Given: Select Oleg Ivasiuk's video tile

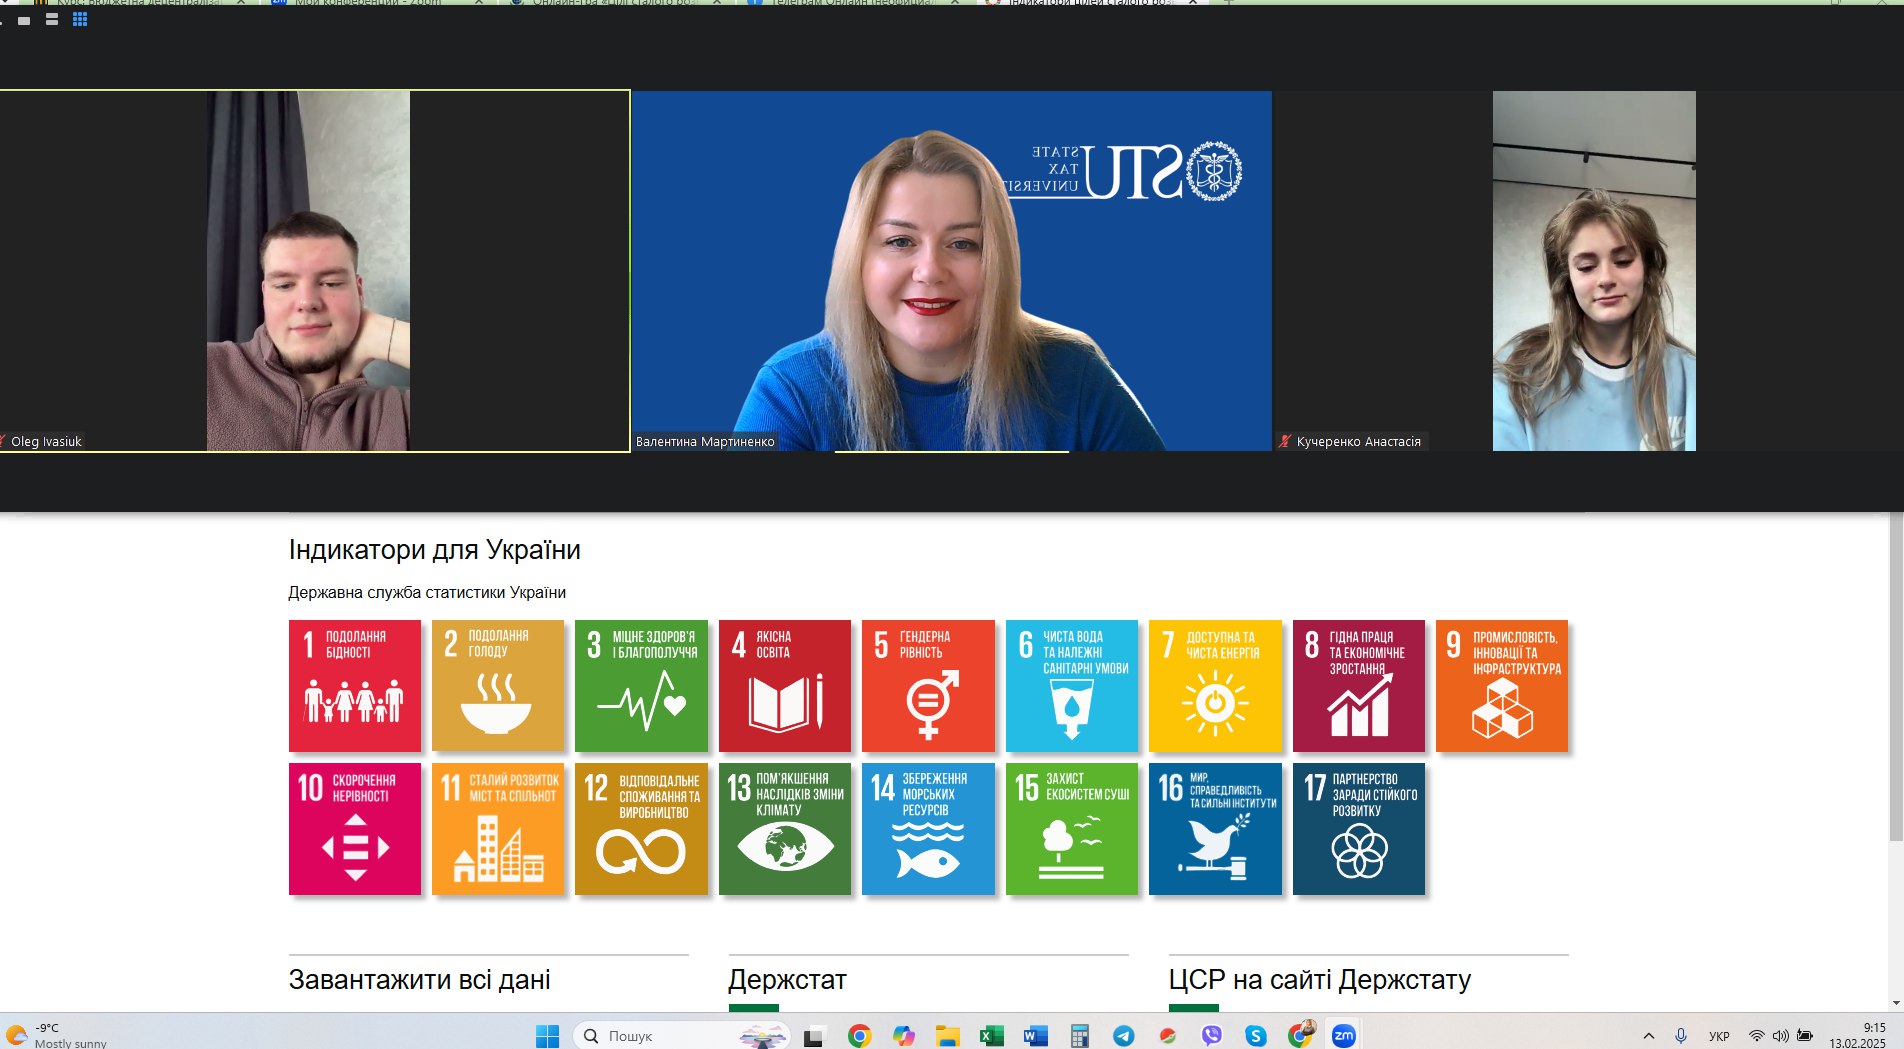Looking at the screenshot, I should pos(314,271).
